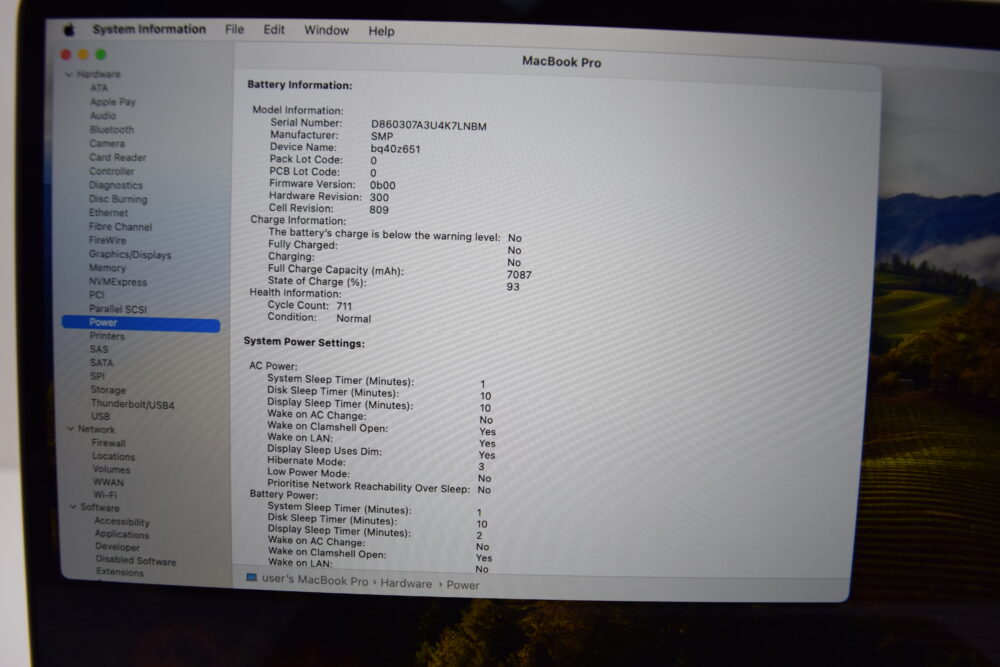Click user's MacBook Pro in path bar
The width and height of the screenshot is (1000, 667).
315,580
